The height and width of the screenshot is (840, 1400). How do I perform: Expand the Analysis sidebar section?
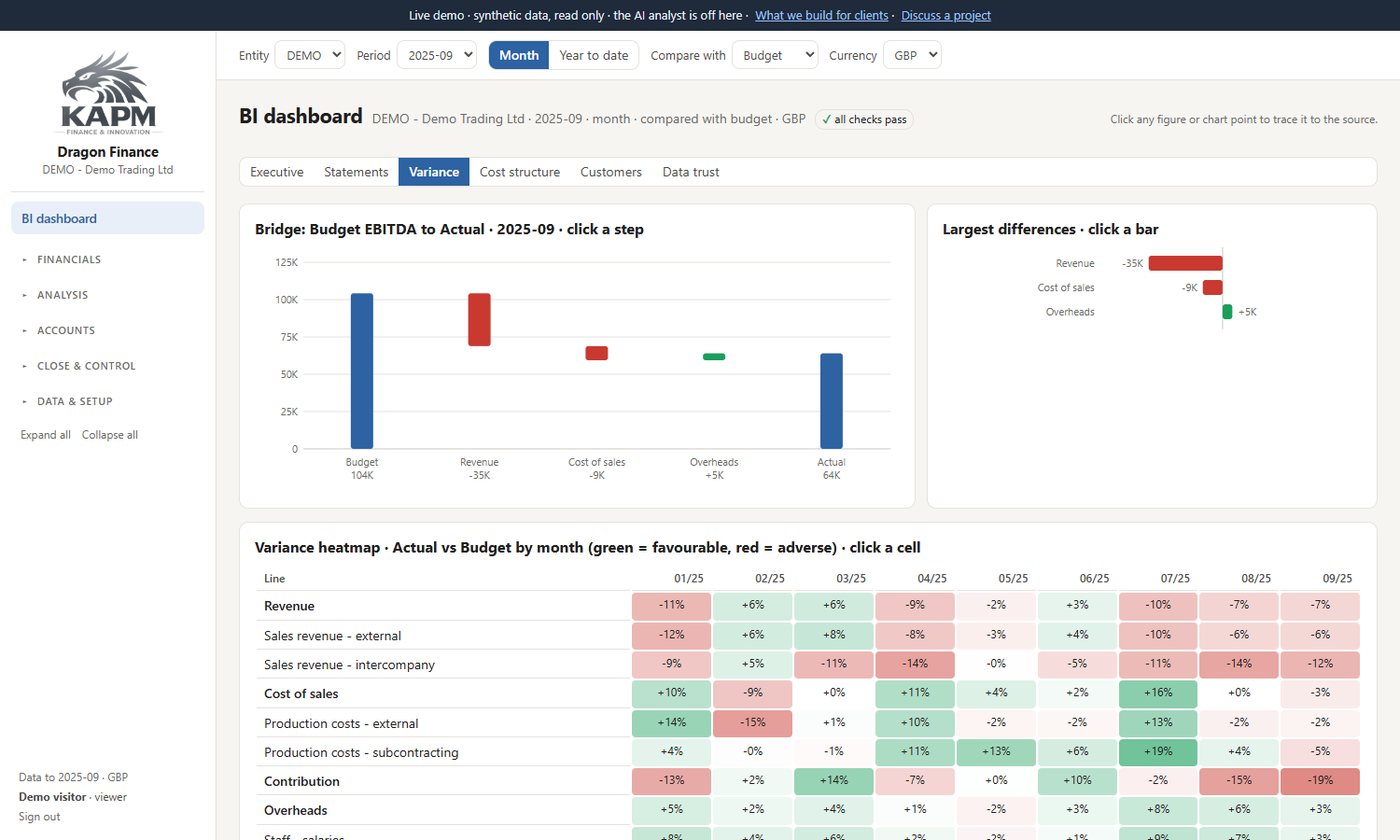[108, 295]
